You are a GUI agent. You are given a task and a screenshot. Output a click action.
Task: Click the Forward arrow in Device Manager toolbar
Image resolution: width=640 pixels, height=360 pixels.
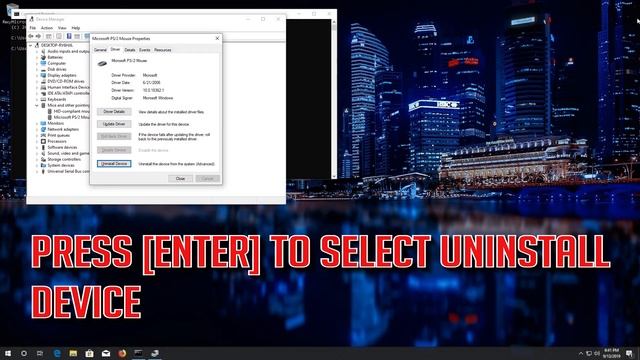pyautogui.click(x=38, y=36)
